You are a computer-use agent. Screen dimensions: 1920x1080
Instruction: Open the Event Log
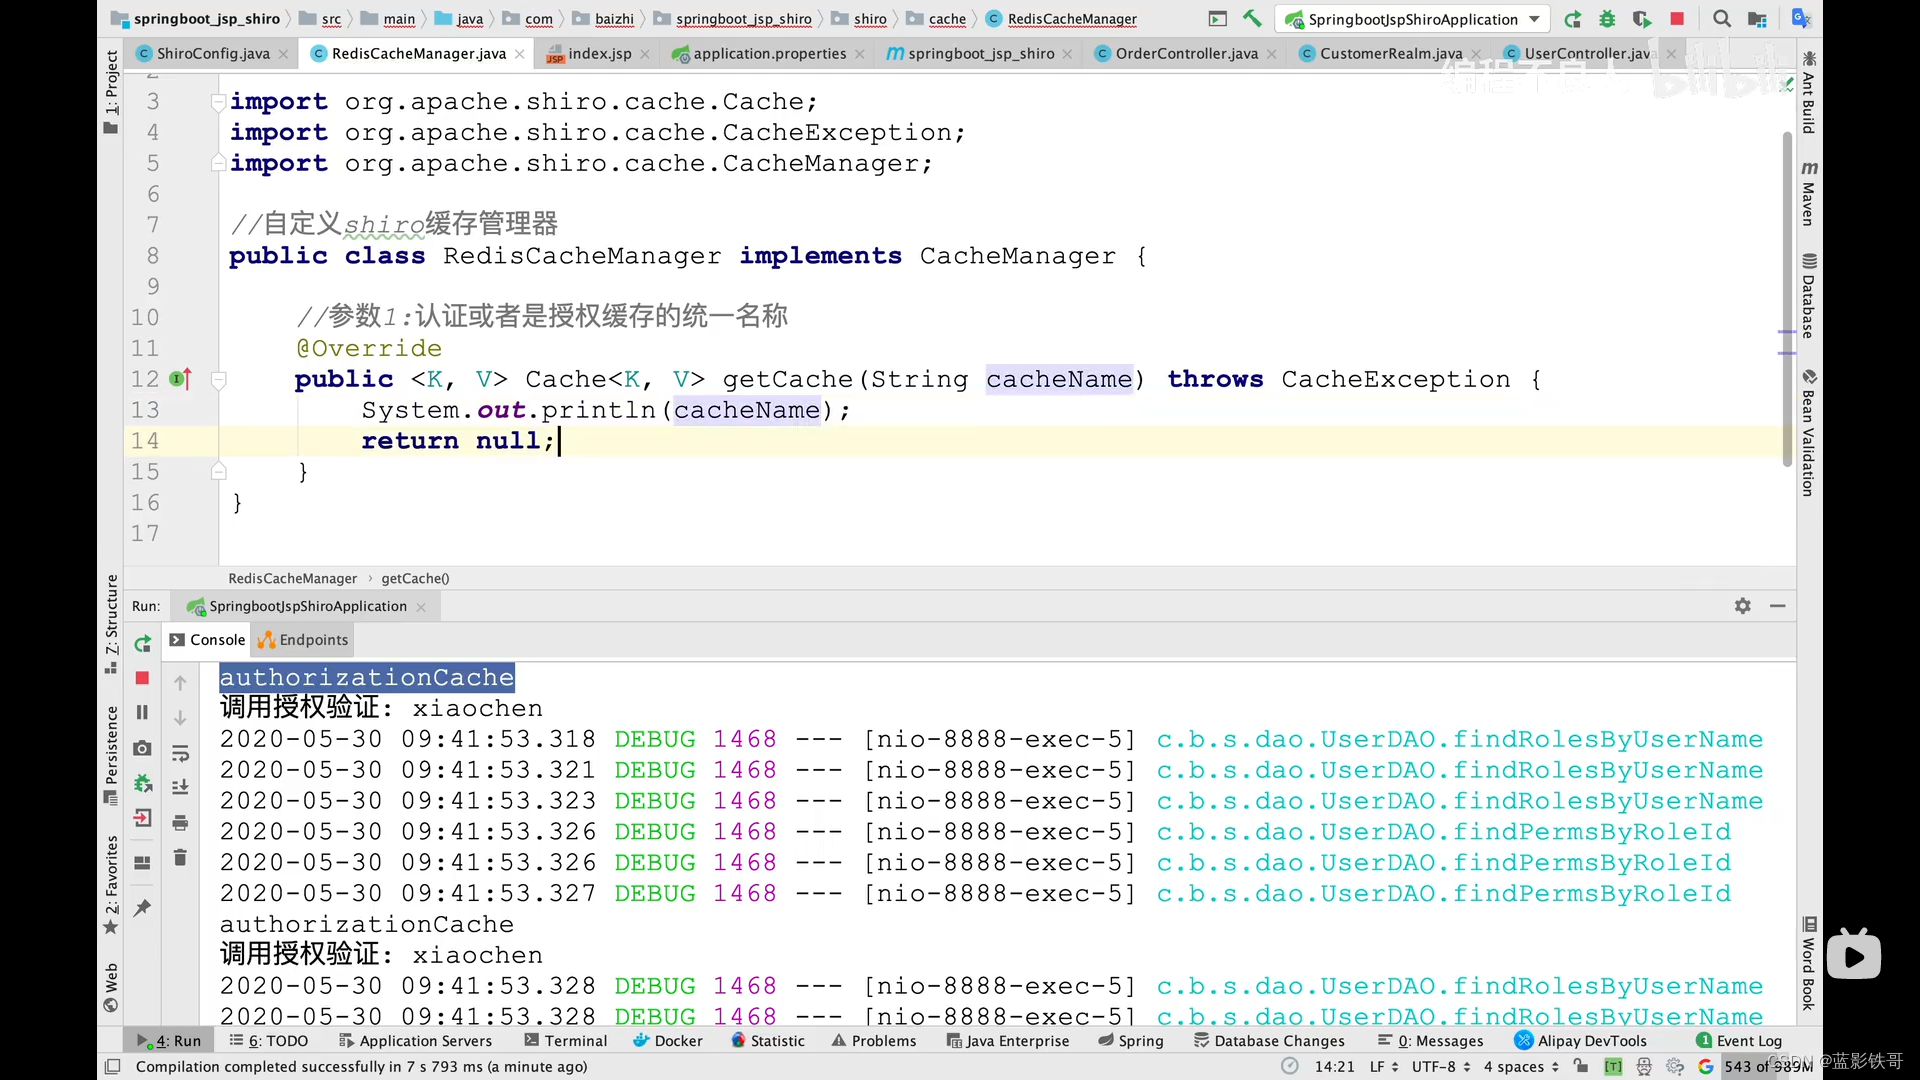(x=1739, y=1041)
